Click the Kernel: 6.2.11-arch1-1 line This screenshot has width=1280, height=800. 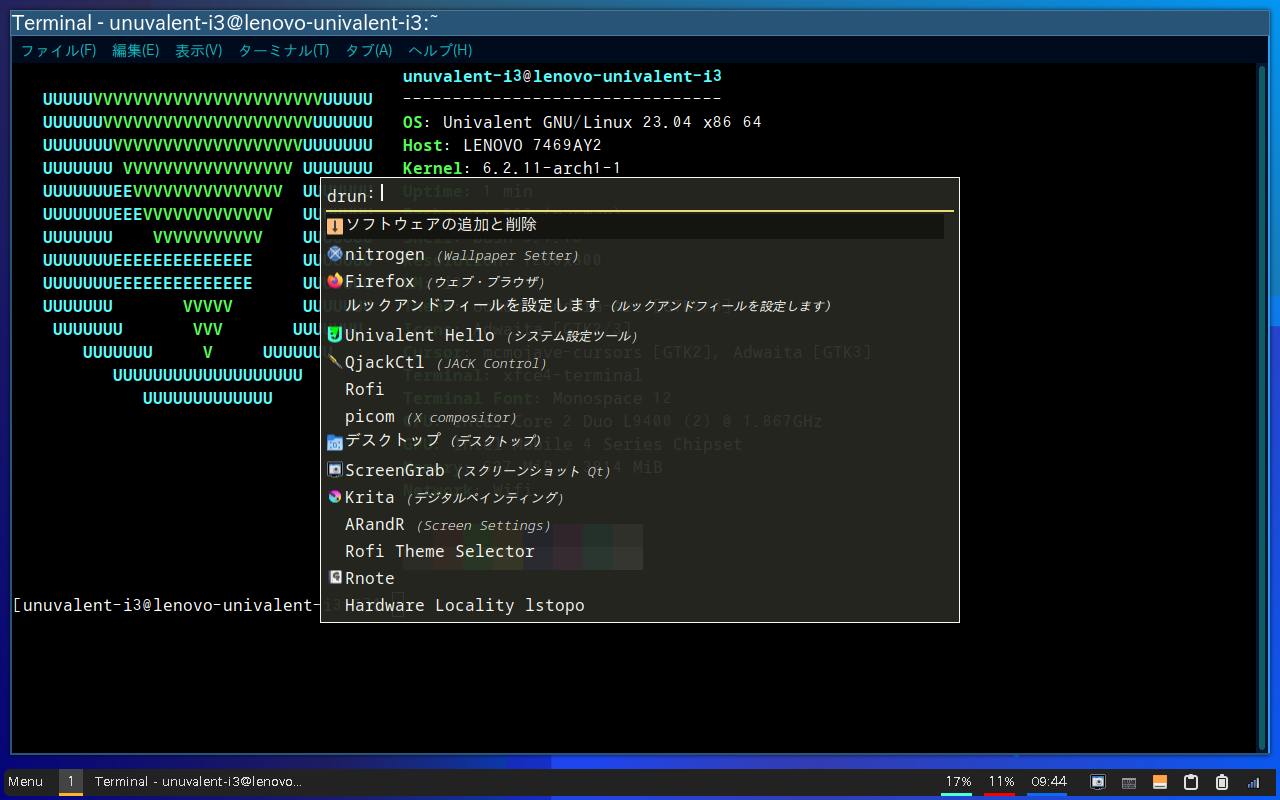(x=512, y=168)
